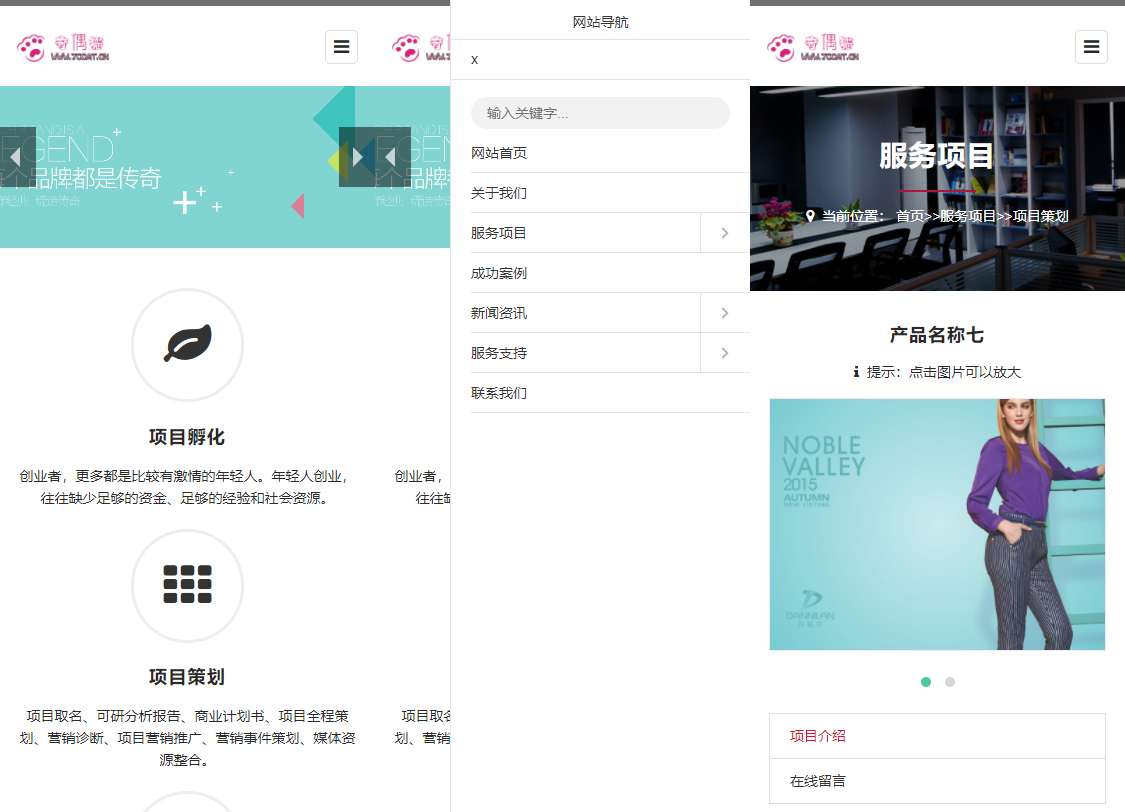Click previous arrow on the shifted middle banner
Screen dimensions: 1125x812
pyautogui.click(x=392, y=157)
